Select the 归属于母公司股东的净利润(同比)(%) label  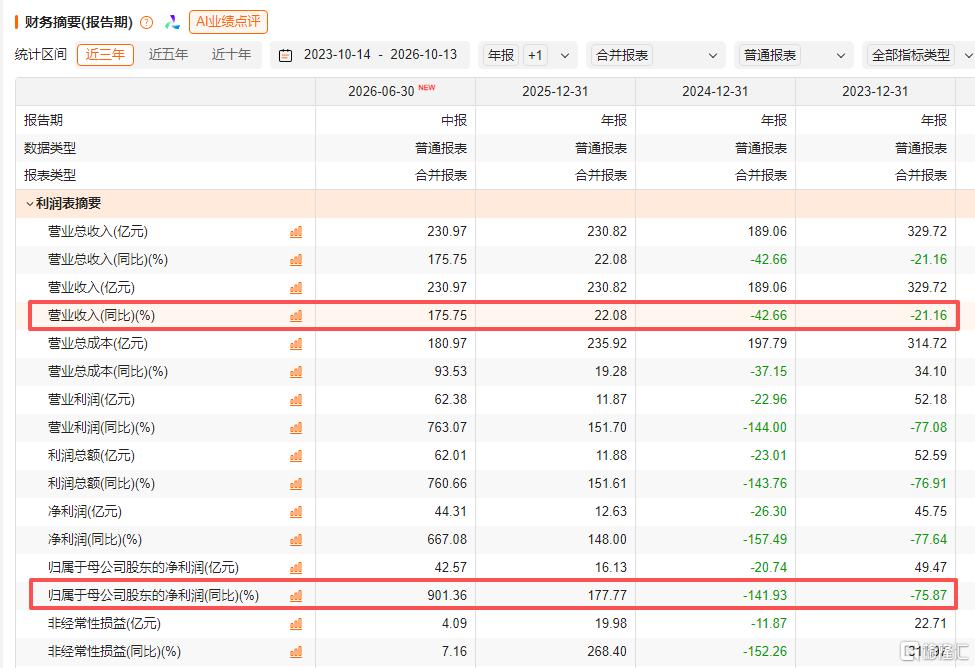click(153, 595)
